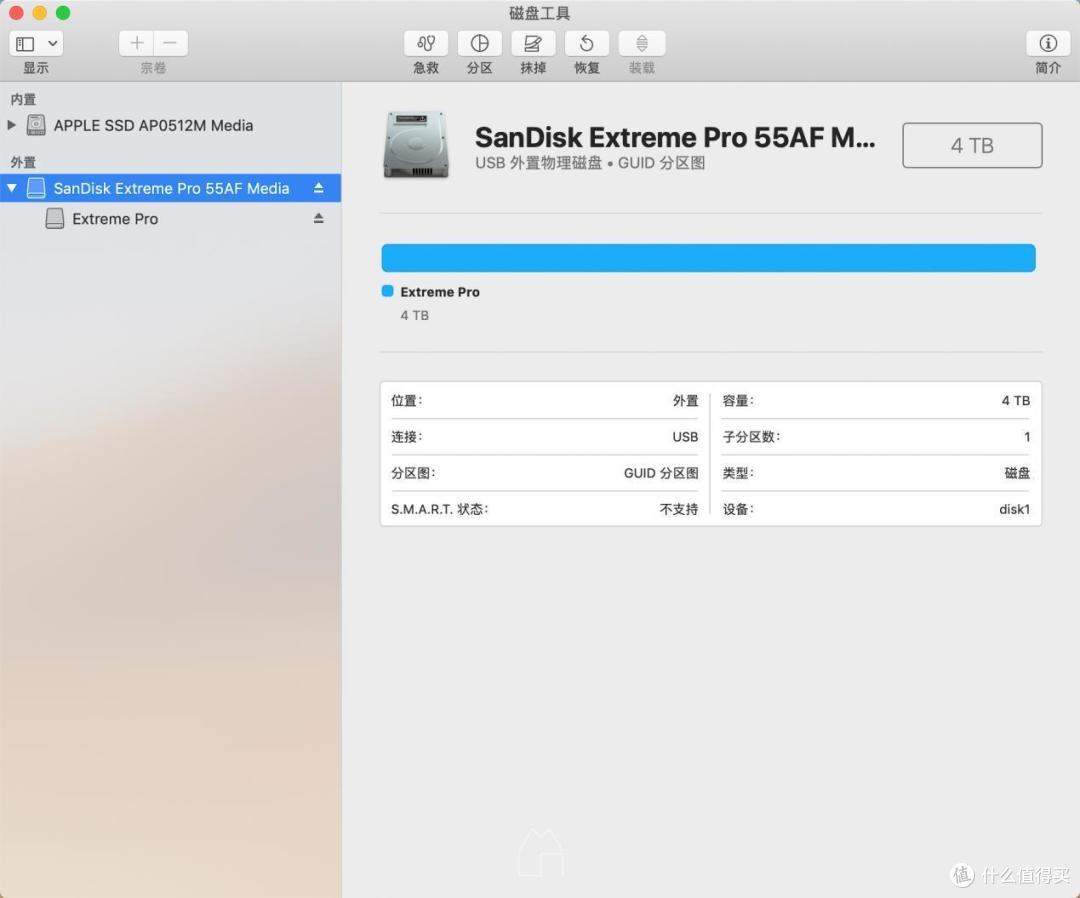Click the 4 TB capacity box

pyautogui.click(x=972, y=145)
